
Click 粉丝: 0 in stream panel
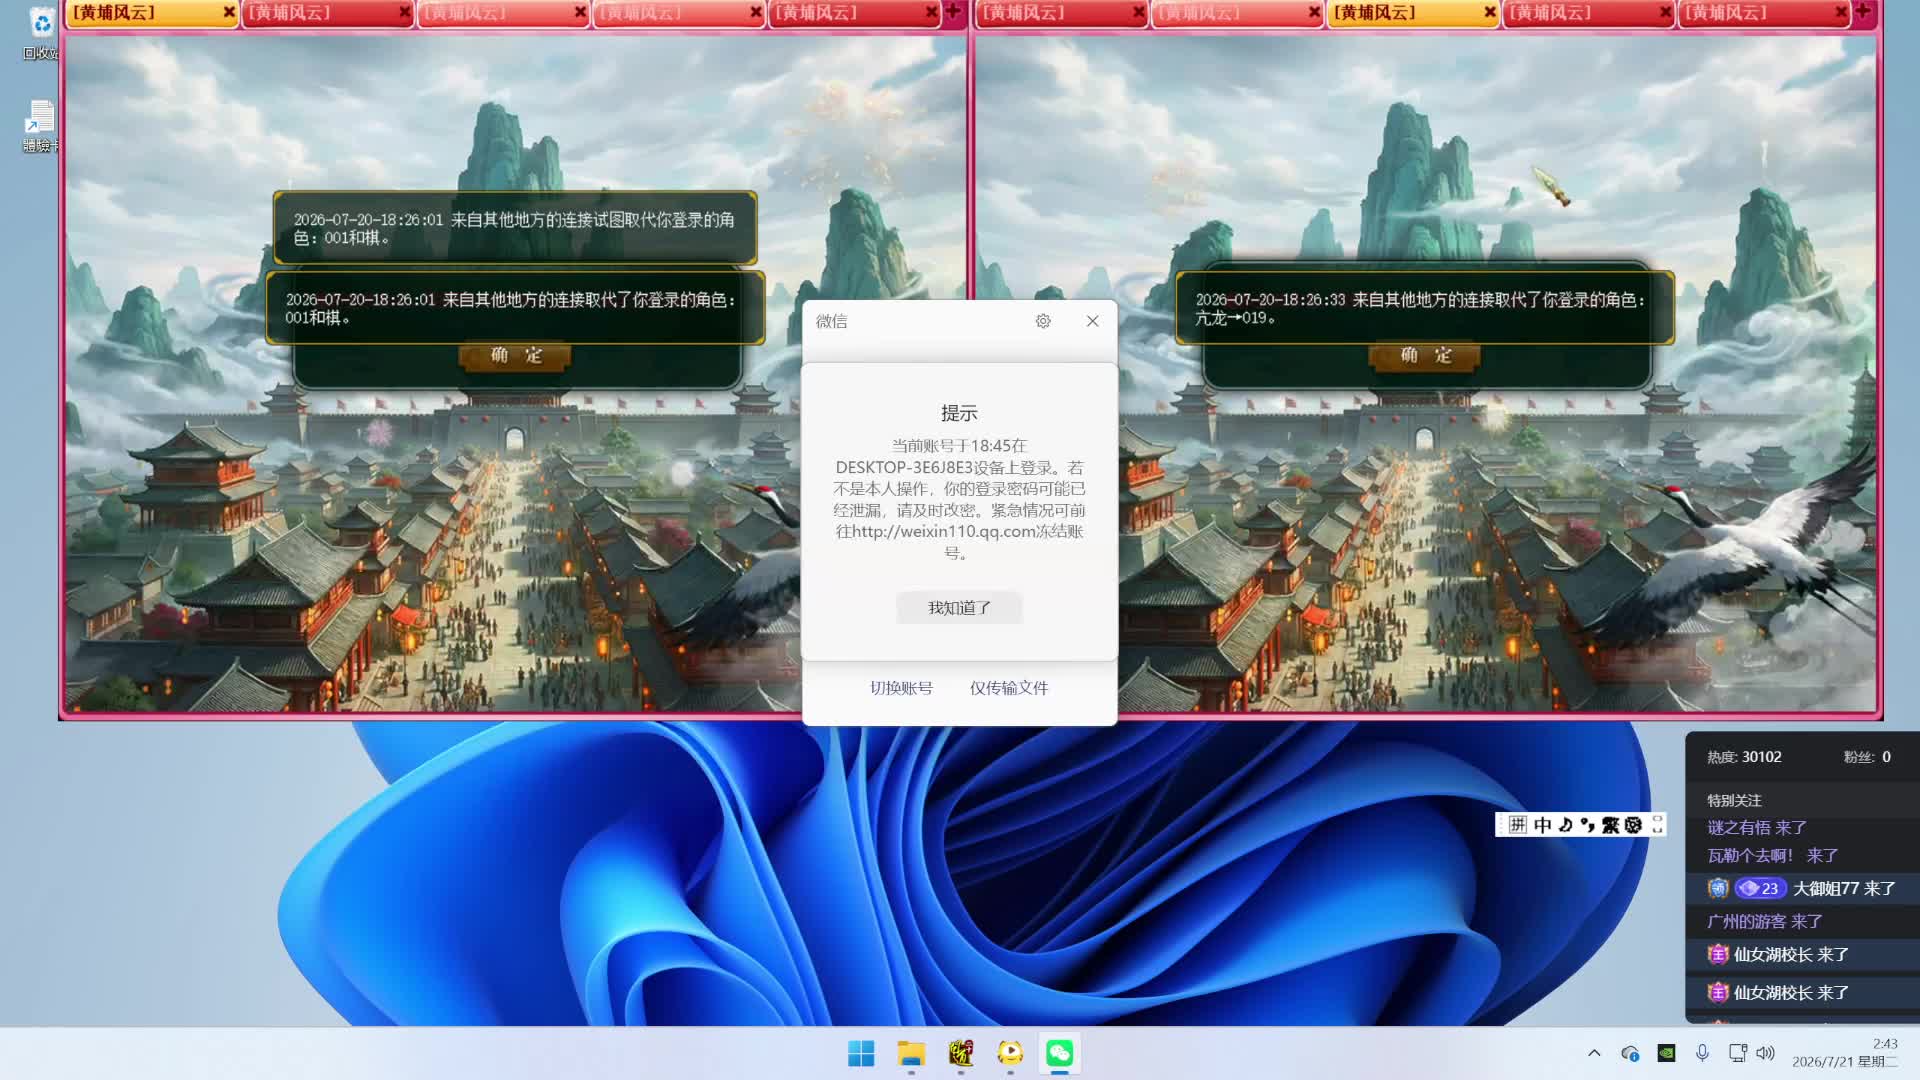click(1867, 757)
